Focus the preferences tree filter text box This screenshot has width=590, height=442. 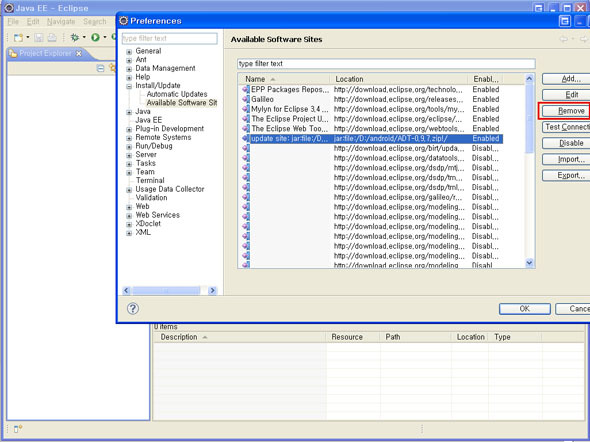(170, 38)
